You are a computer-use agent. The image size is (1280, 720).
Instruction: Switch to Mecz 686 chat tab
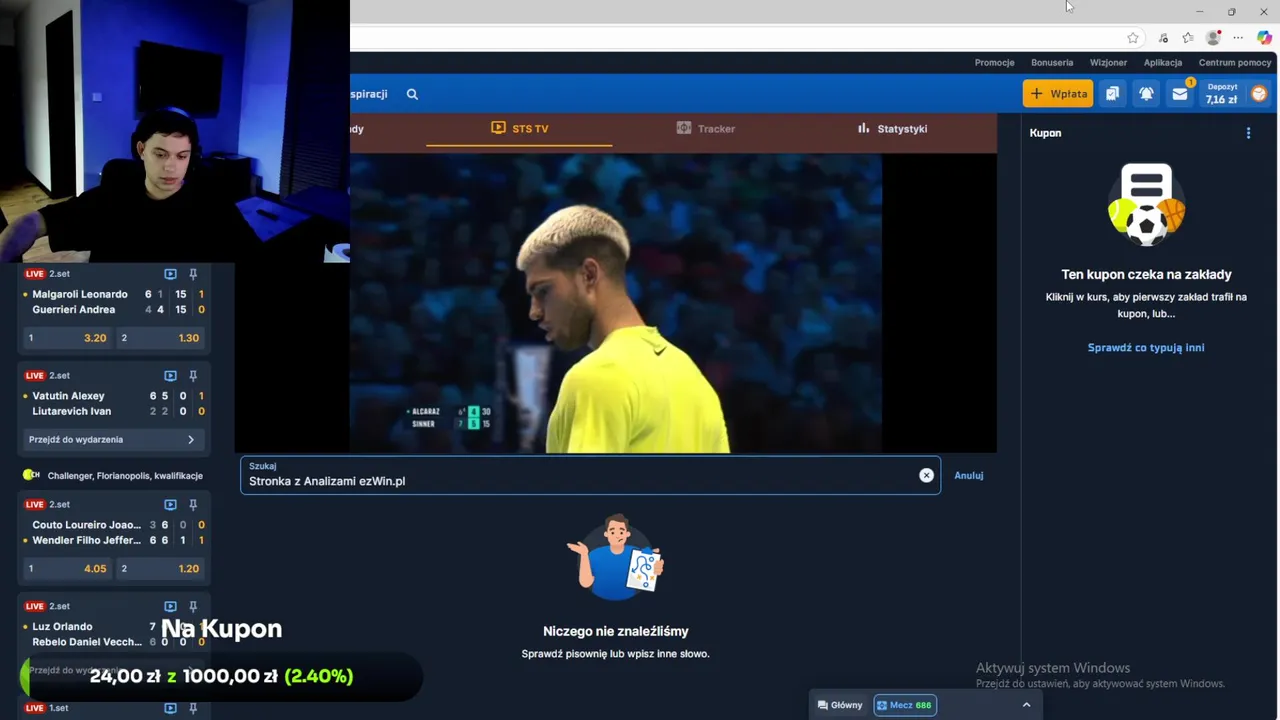click(x=904, y=705)
